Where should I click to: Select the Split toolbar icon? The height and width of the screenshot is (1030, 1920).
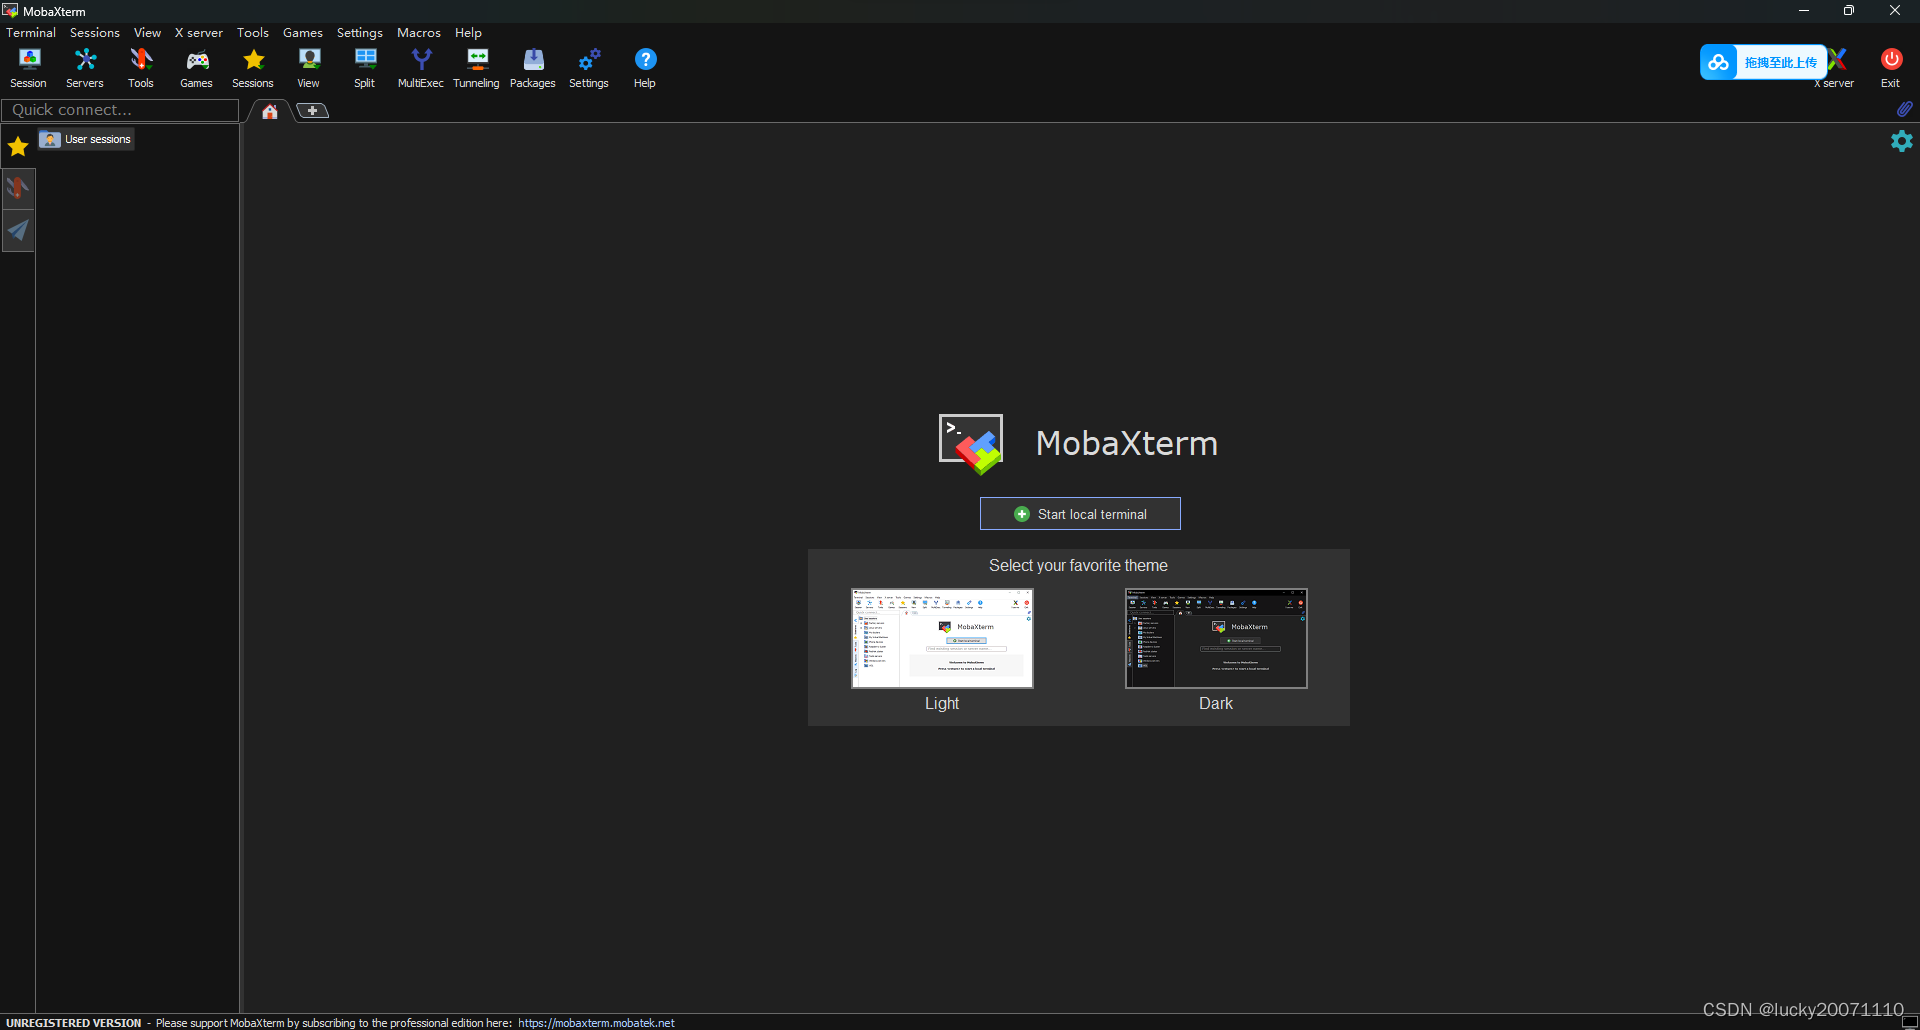[x=365, y=68]
